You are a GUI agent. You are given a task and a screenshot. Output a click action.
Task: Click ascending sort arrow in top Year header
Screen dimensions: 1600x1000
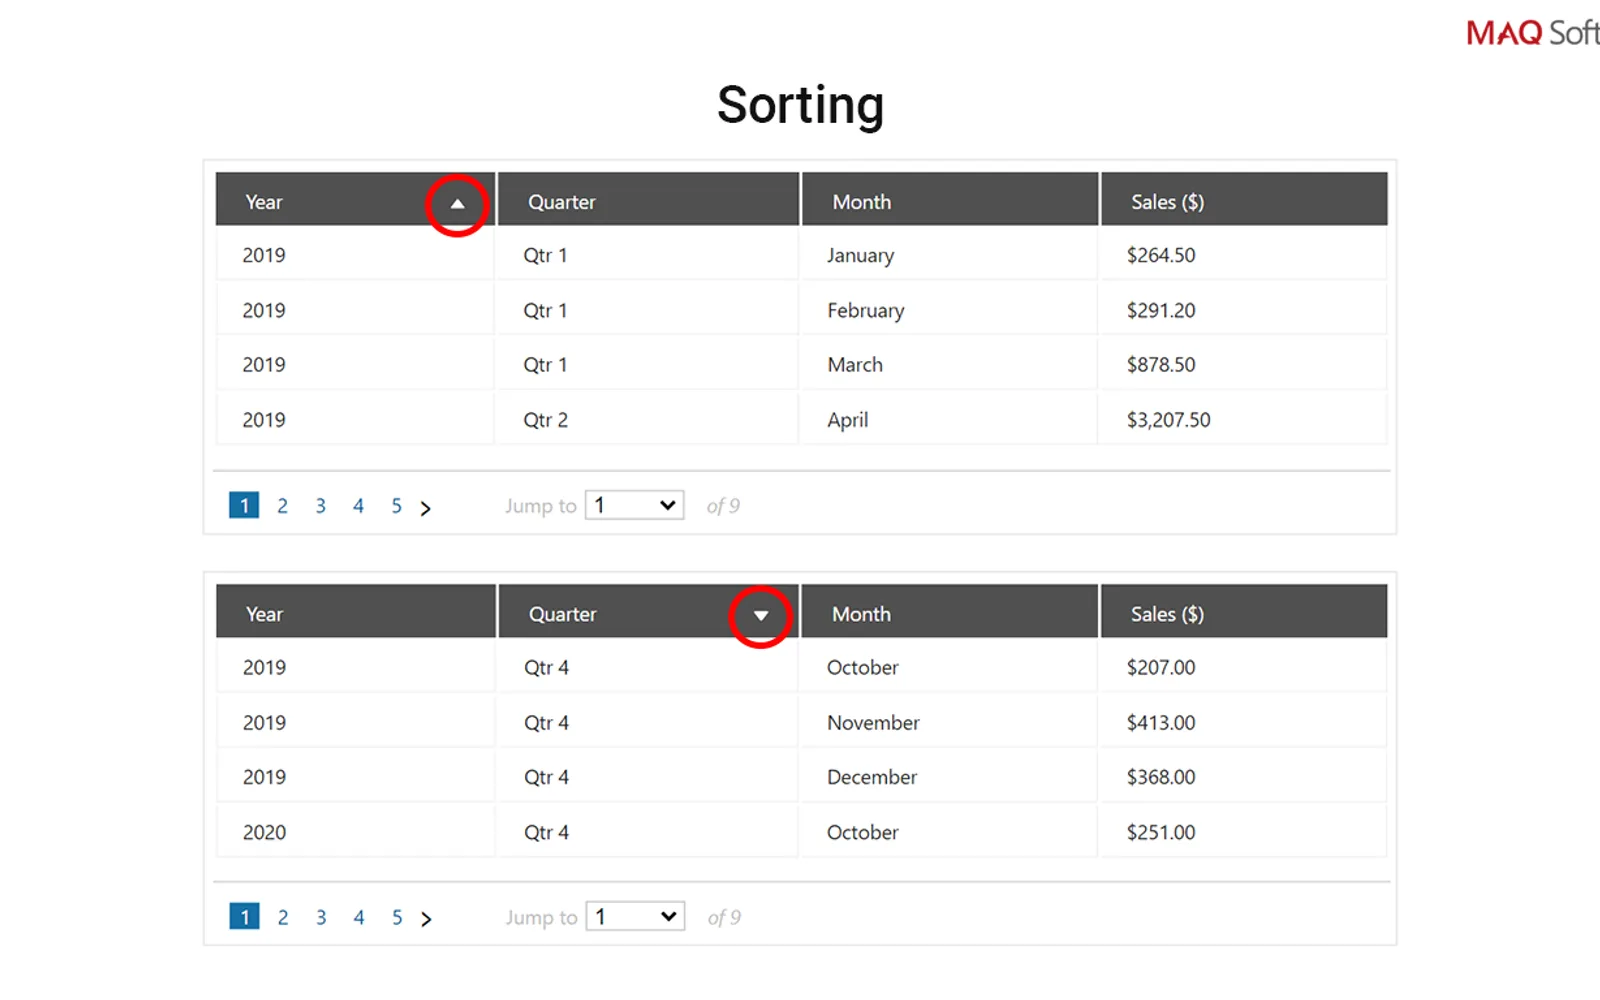(457, 204)
